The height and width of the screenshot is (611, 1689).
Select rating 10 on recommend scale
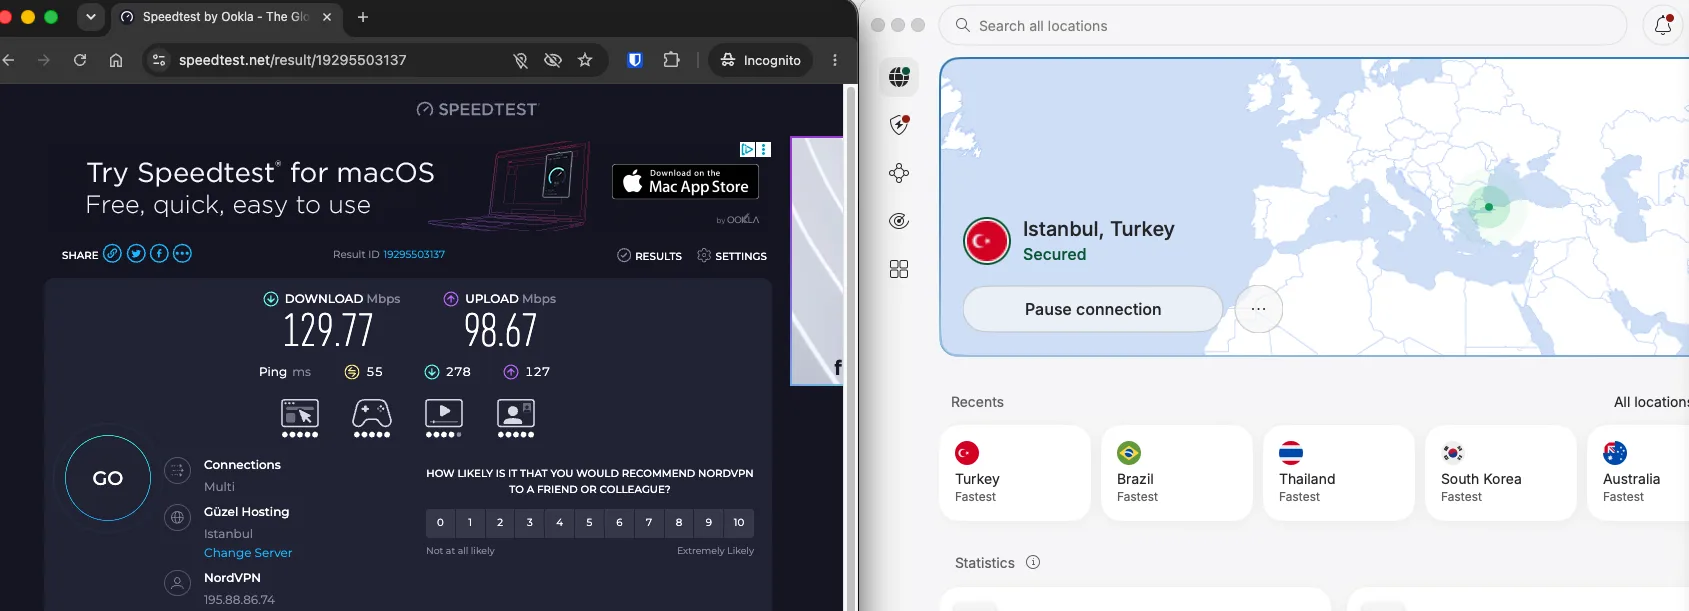tap(739, 522)
